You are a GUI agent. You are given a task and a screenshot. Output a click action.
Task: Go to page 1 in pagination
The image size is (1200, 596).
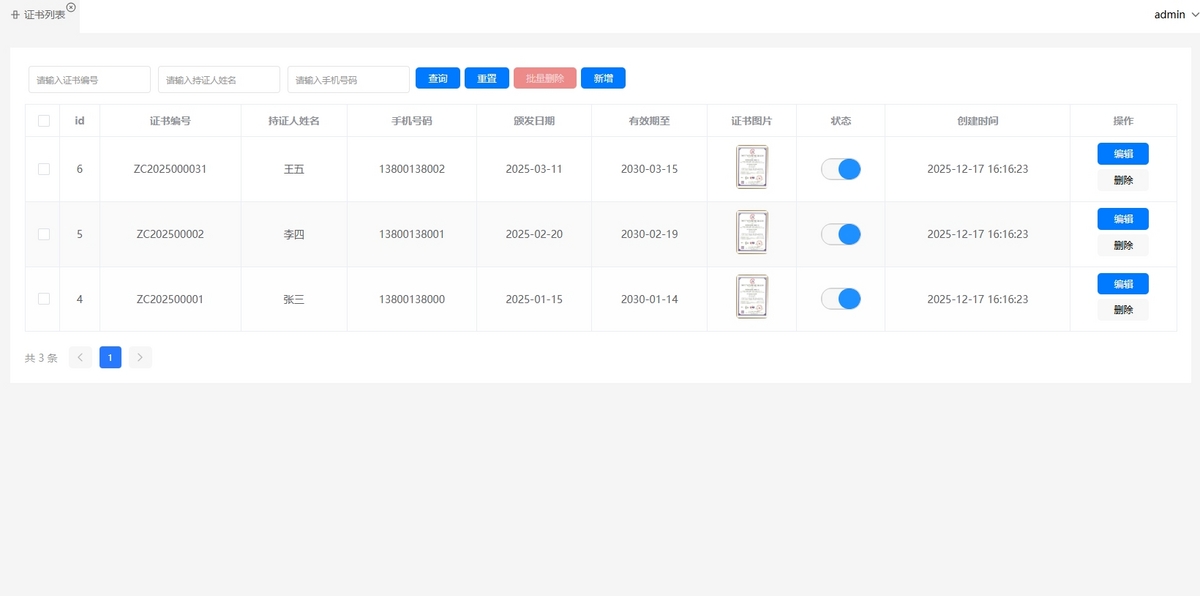[x=110, y=357]
